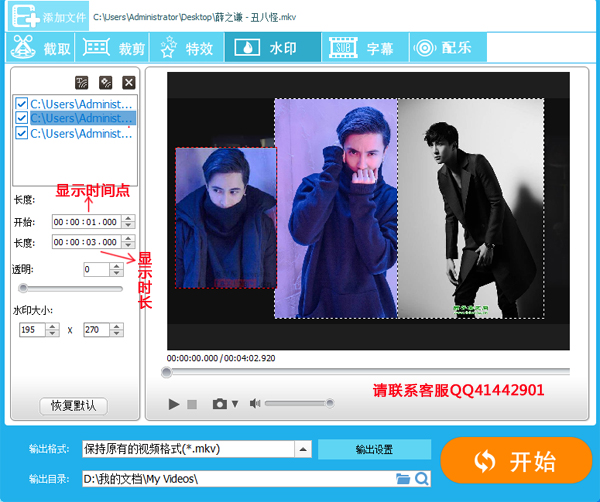Image resolution: width=600 pixels, height=502 pixels.
Task: Click the 恢复默认 restore defaults button
Action: pos(73,406)
